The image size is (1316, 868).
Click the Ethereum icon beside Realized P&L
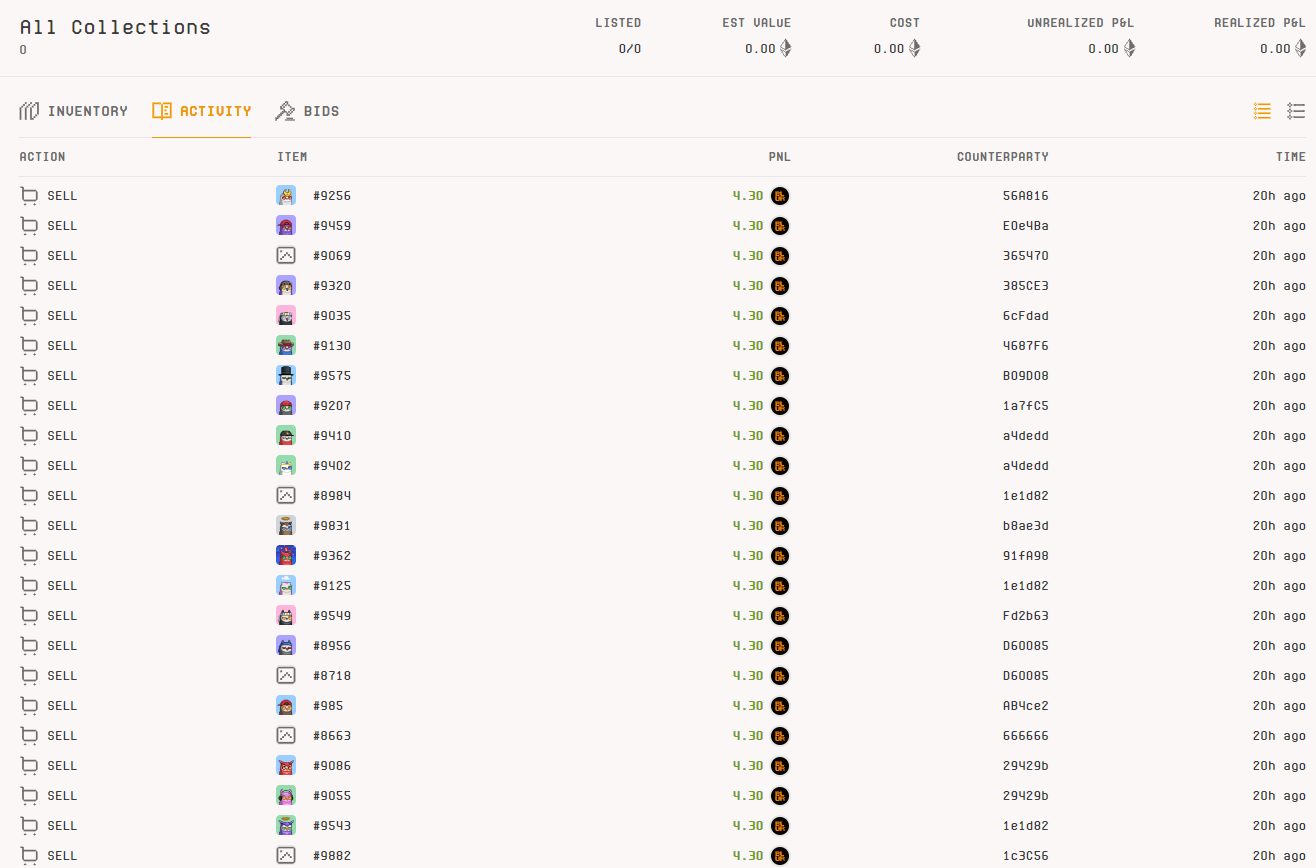click(x=1301, y=48)
